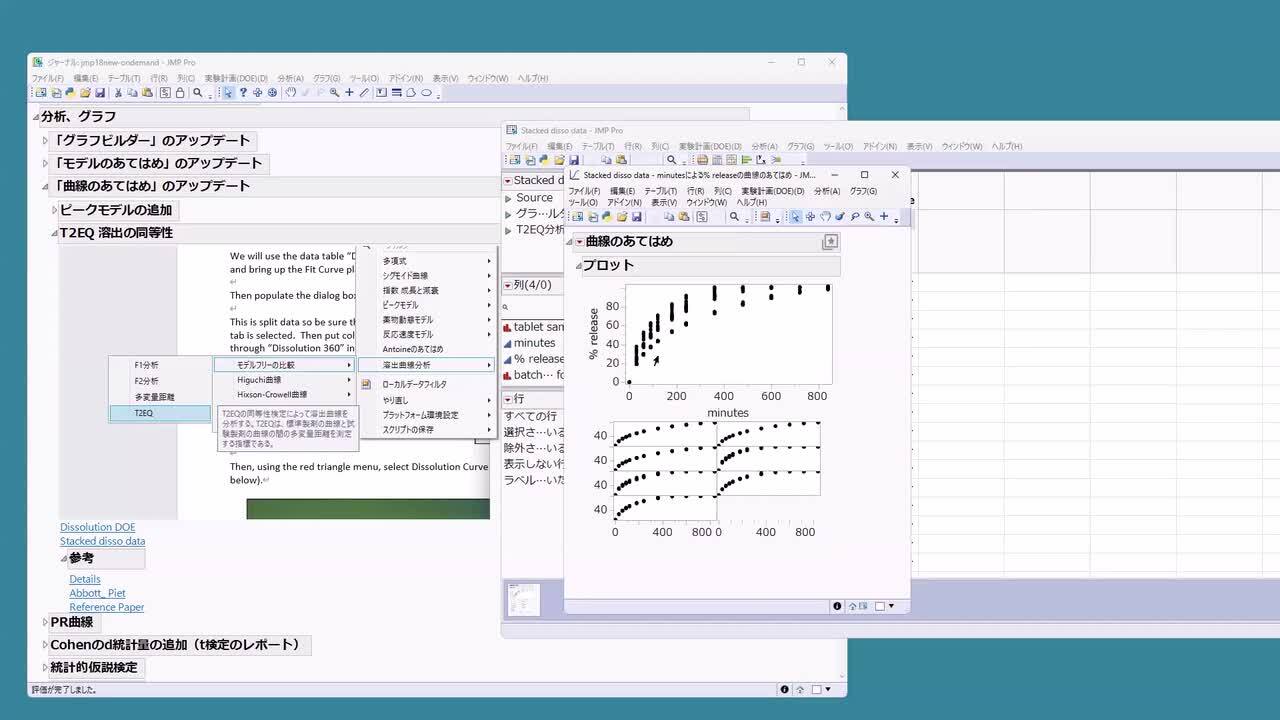The image size is (1280, 720).
Task: Click the info icon in Fit Curve status bar
Action: pyautogui.click(x=837, y=606)
